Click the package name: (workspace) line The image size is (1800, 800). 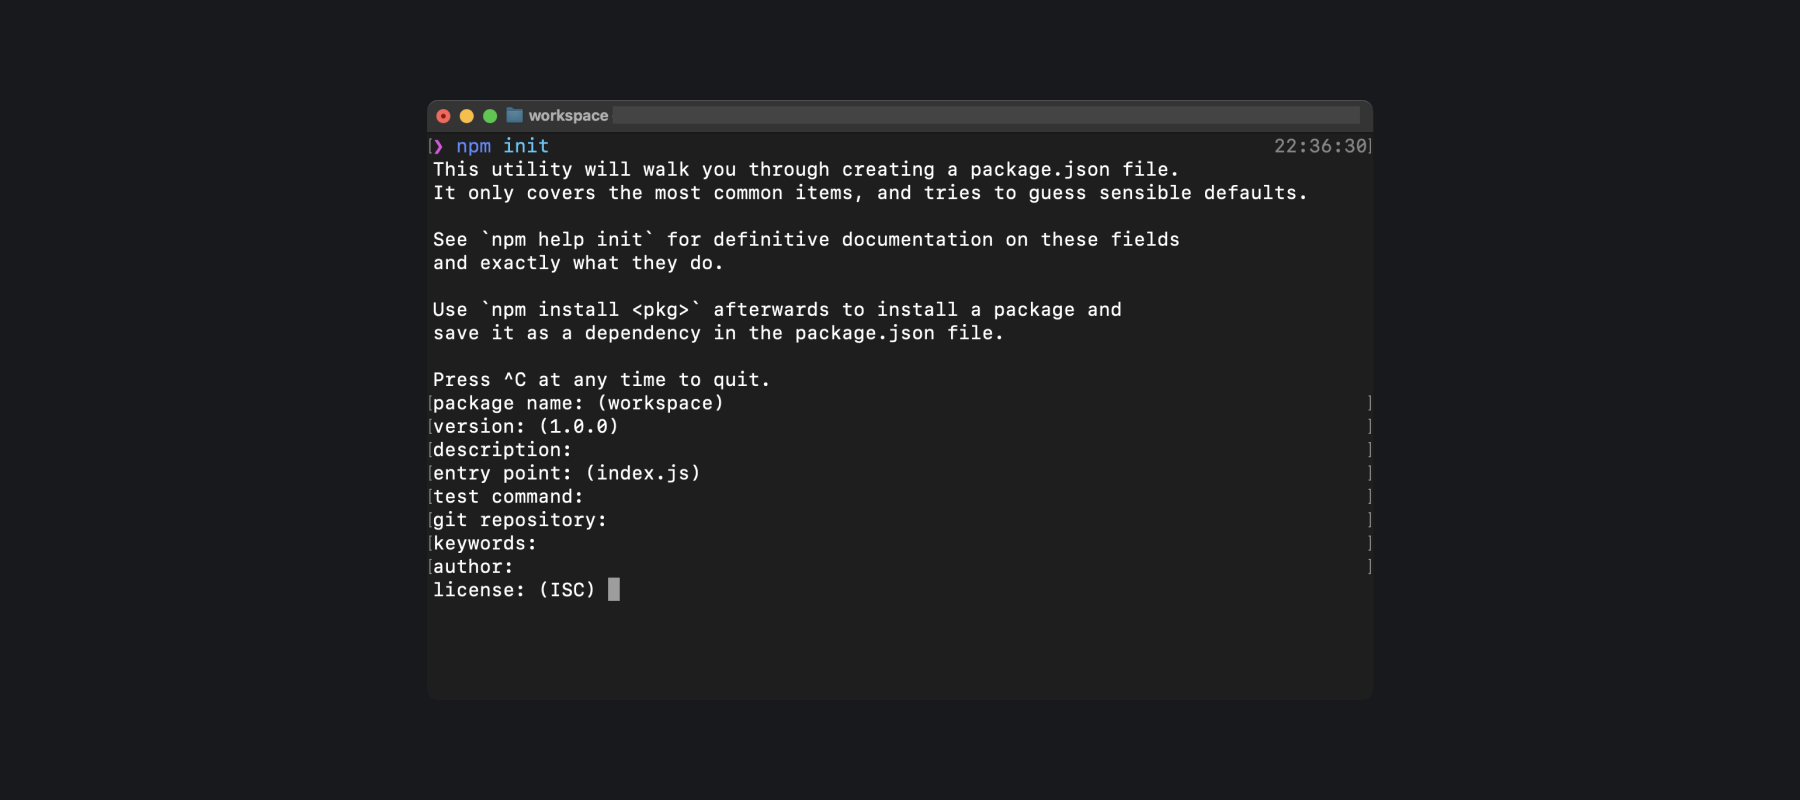tap(578, 403)
